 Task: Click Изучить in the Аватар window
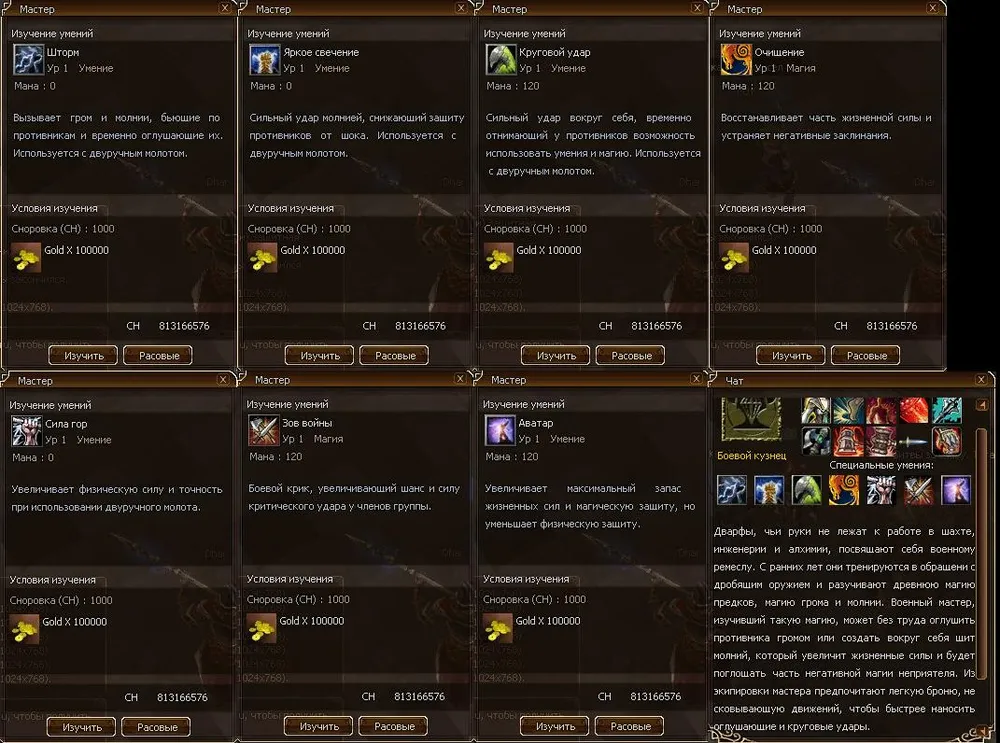coord(554,726)
